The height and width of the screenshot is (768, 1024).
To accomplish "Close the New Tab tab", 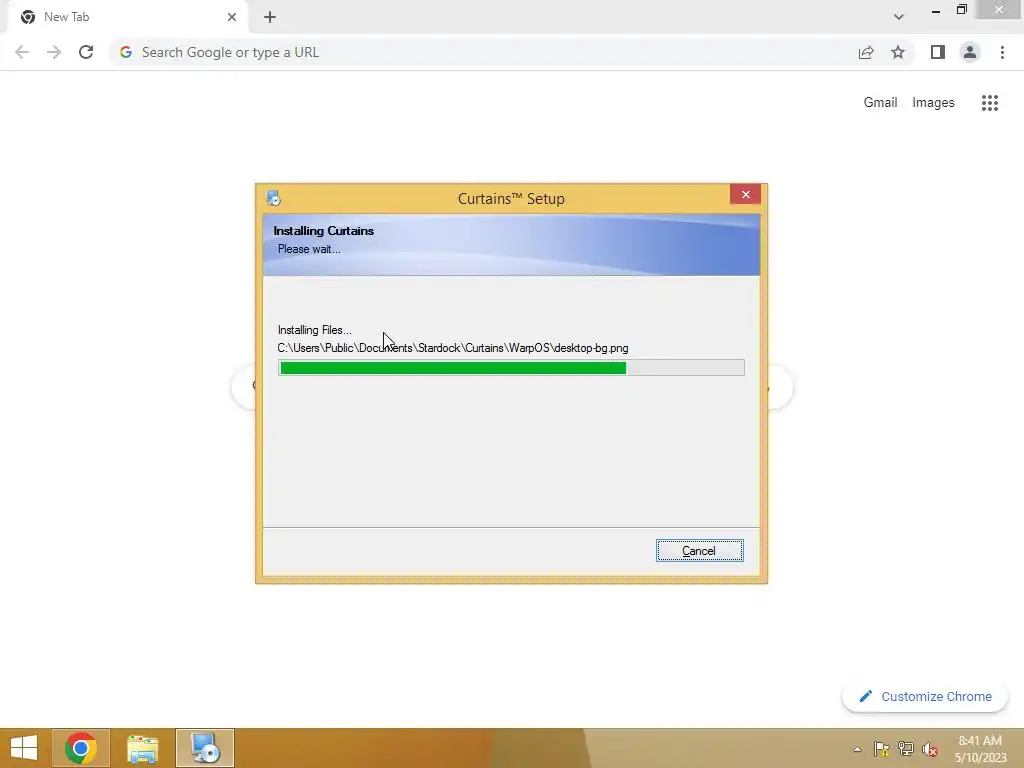I will [232, 17].
